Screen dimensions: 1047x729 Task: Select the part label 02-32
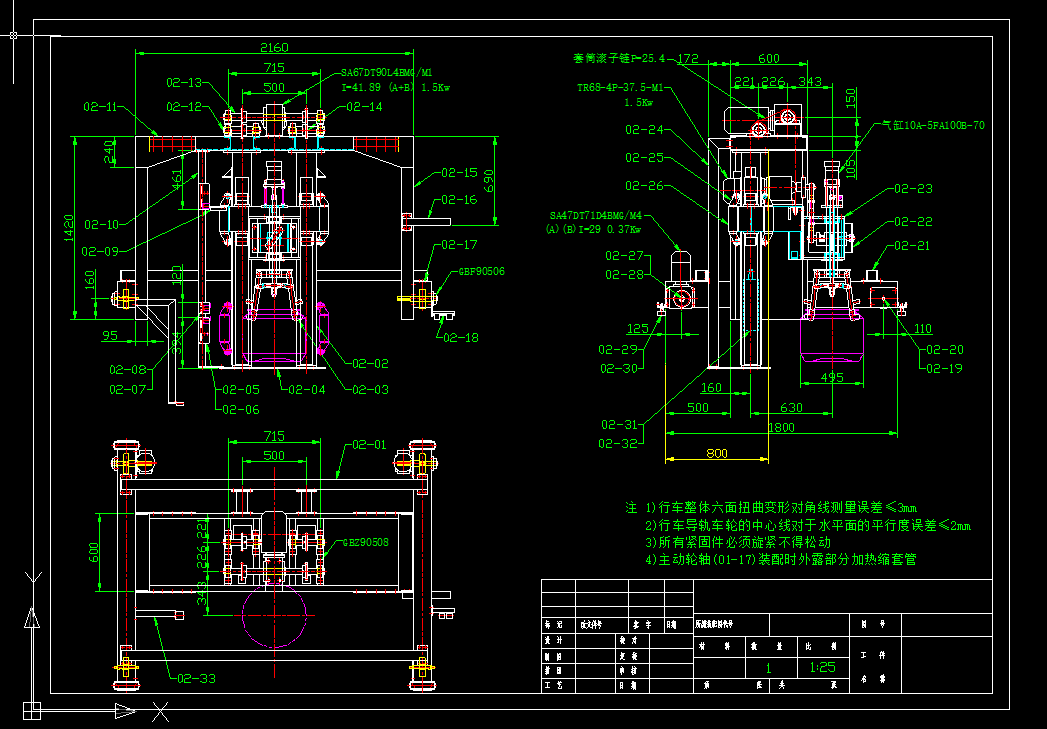point(619,443)
